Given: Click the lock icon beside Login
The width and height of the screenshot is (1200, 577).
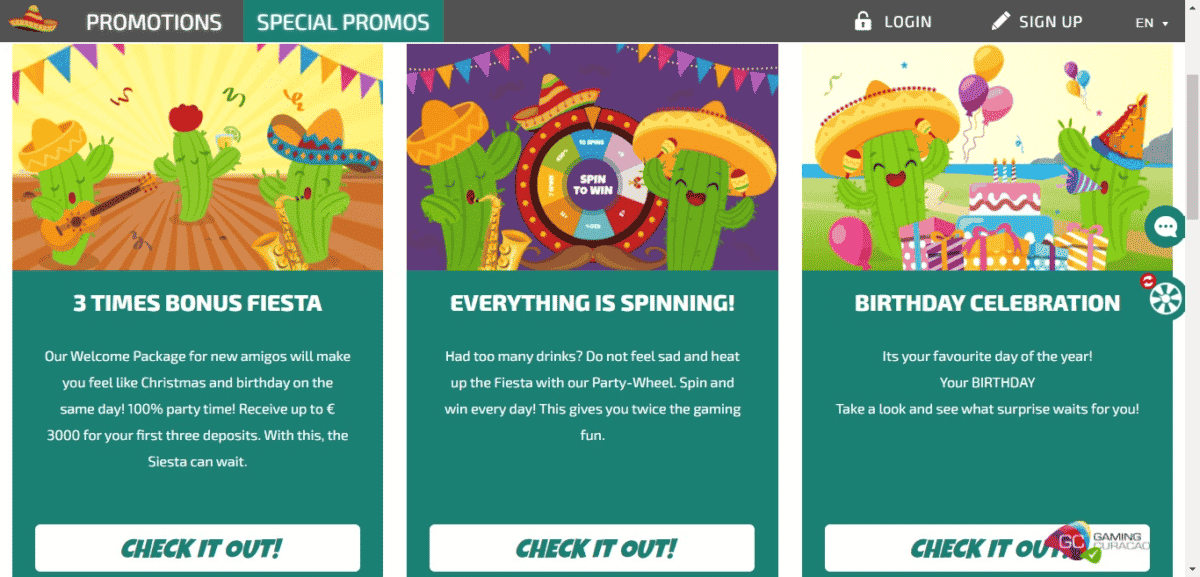Looking at the screenshot, I should [863, 21].
